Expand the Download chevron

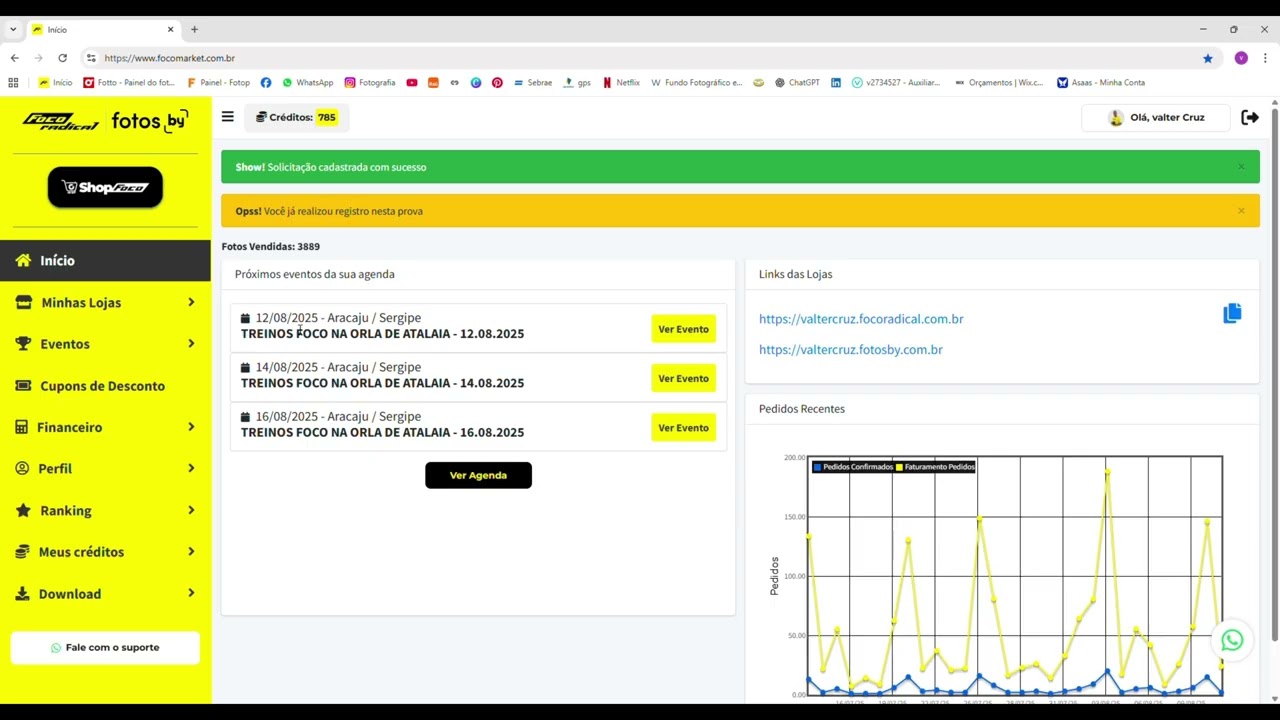click(x=191, y=594)
